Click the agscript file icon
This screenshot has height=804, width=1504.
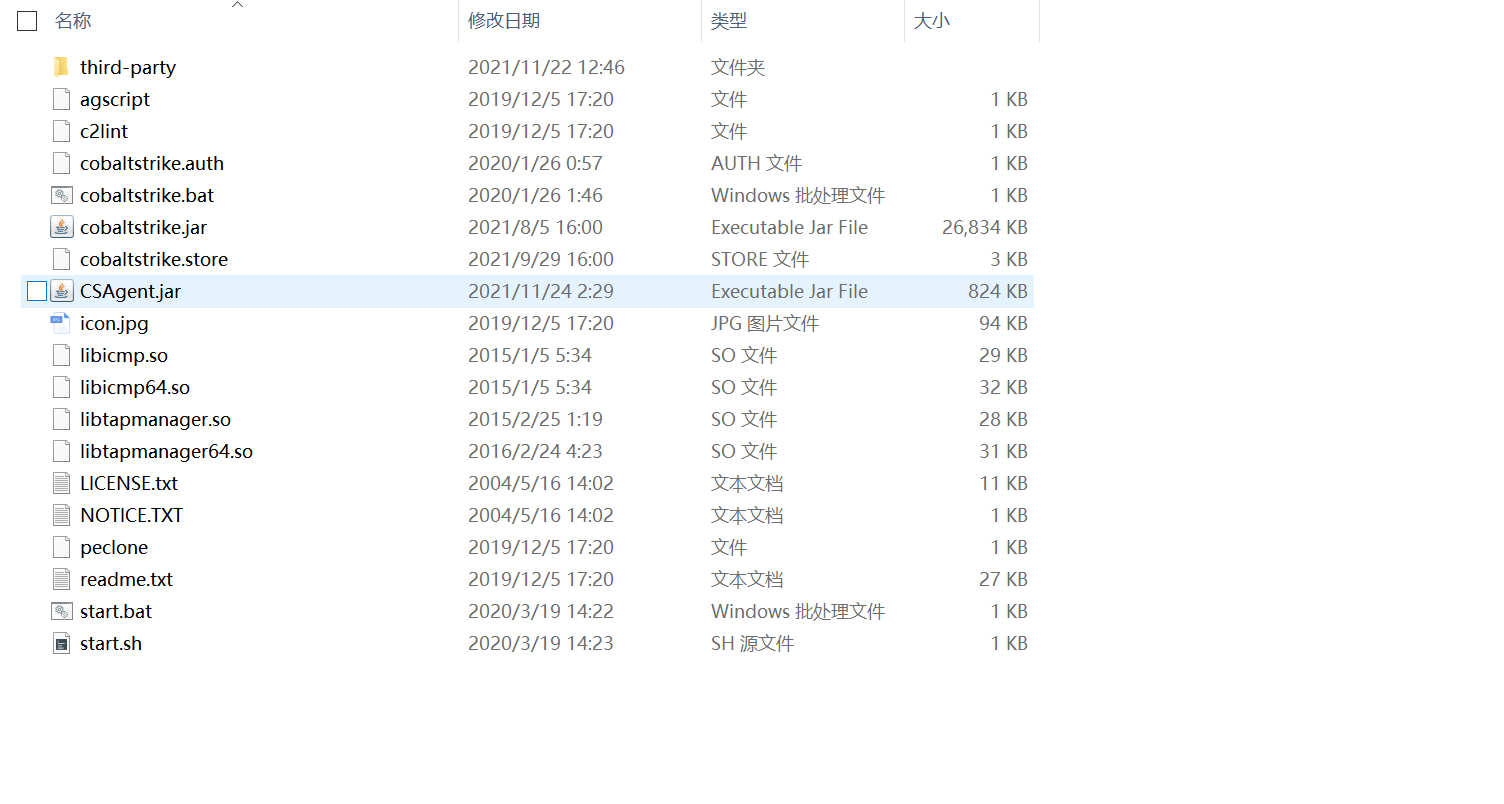click(62, 99)
